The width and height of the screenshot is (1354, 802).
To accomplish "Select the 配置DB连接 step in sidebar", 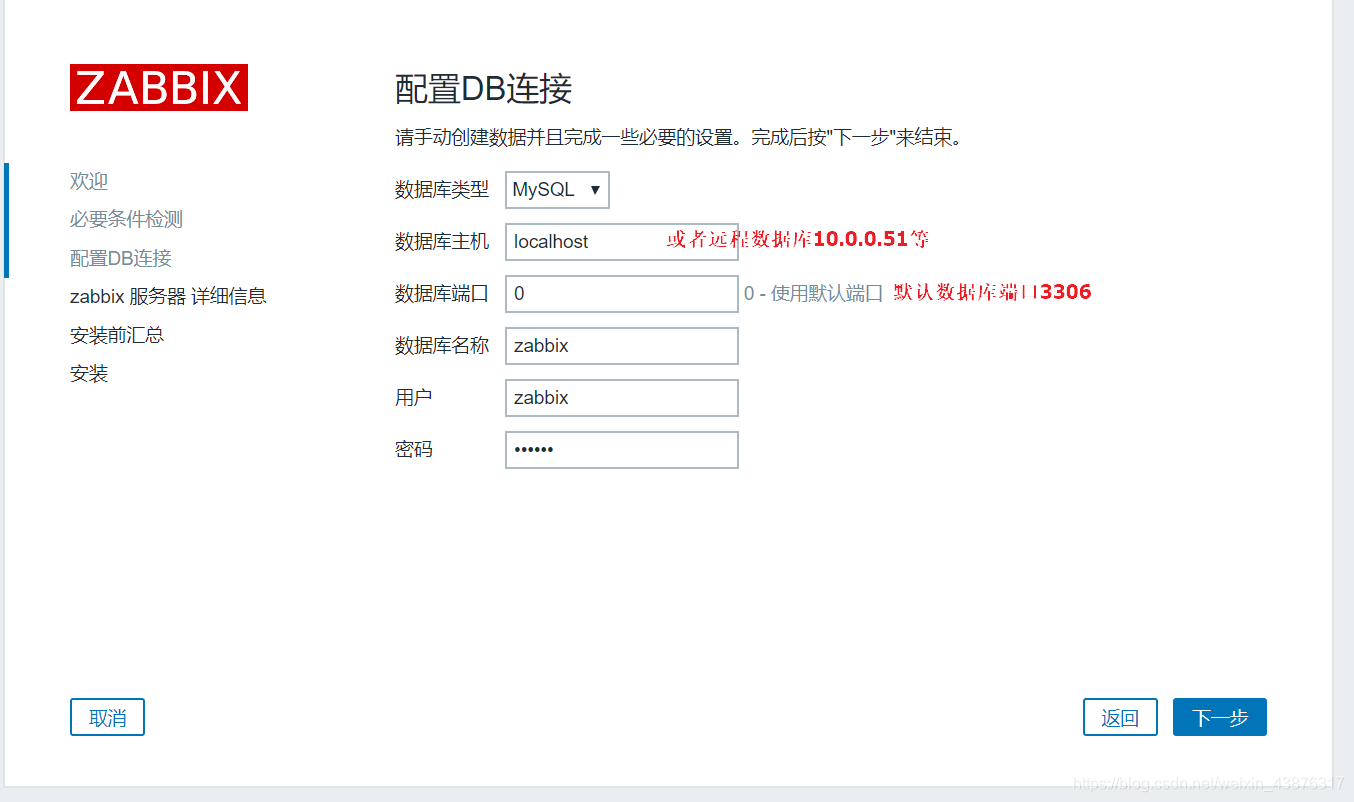I will pyautogui.click(x=121, y=258).
